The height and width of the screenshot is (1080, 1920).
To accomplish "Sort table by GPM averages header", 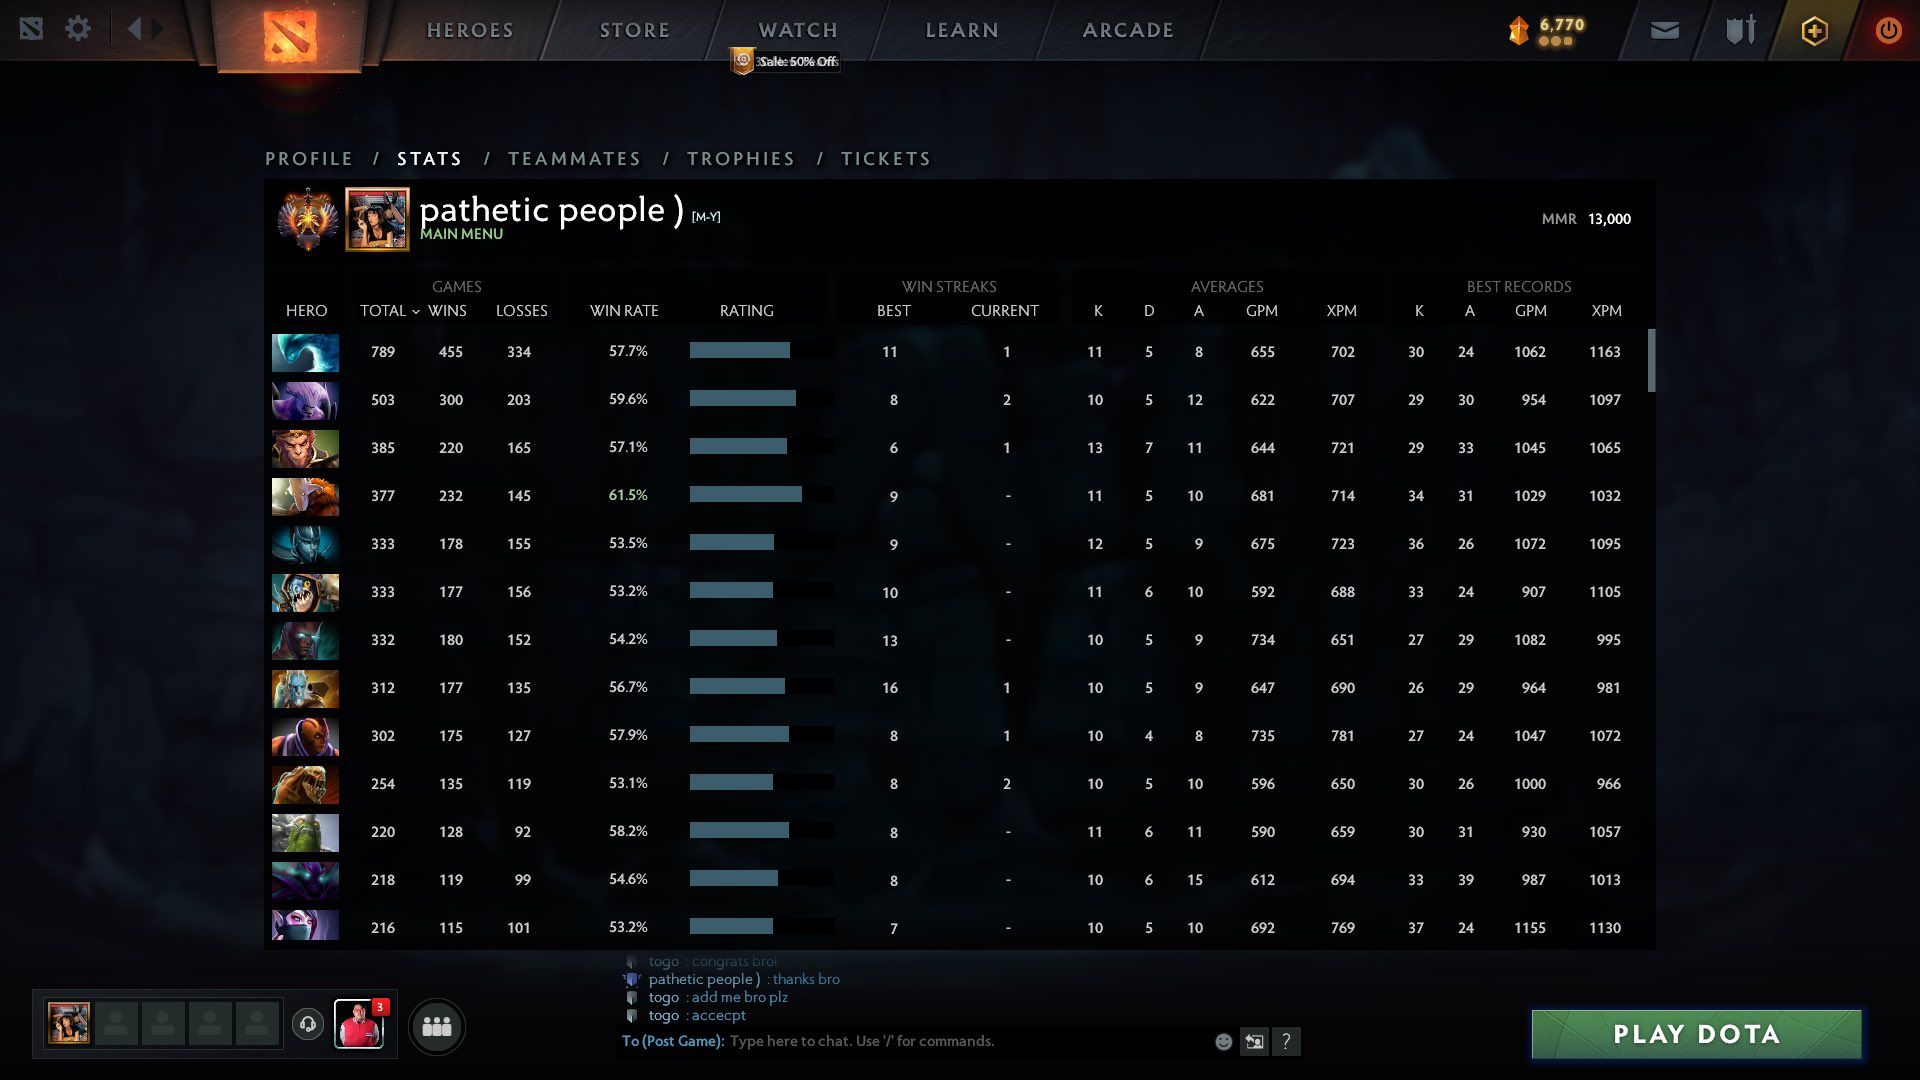I will click(x=1261, y=311).
